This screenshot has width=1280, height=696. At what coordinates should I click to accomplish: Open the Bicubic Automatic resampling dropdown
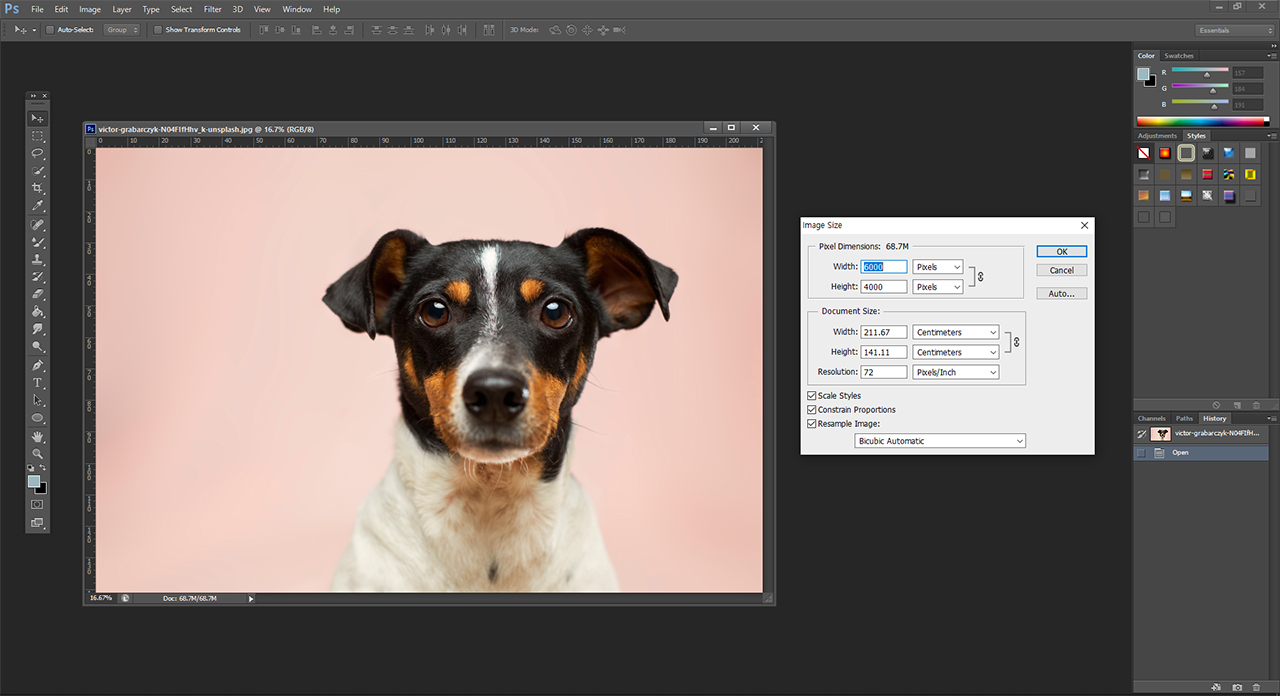940,441
